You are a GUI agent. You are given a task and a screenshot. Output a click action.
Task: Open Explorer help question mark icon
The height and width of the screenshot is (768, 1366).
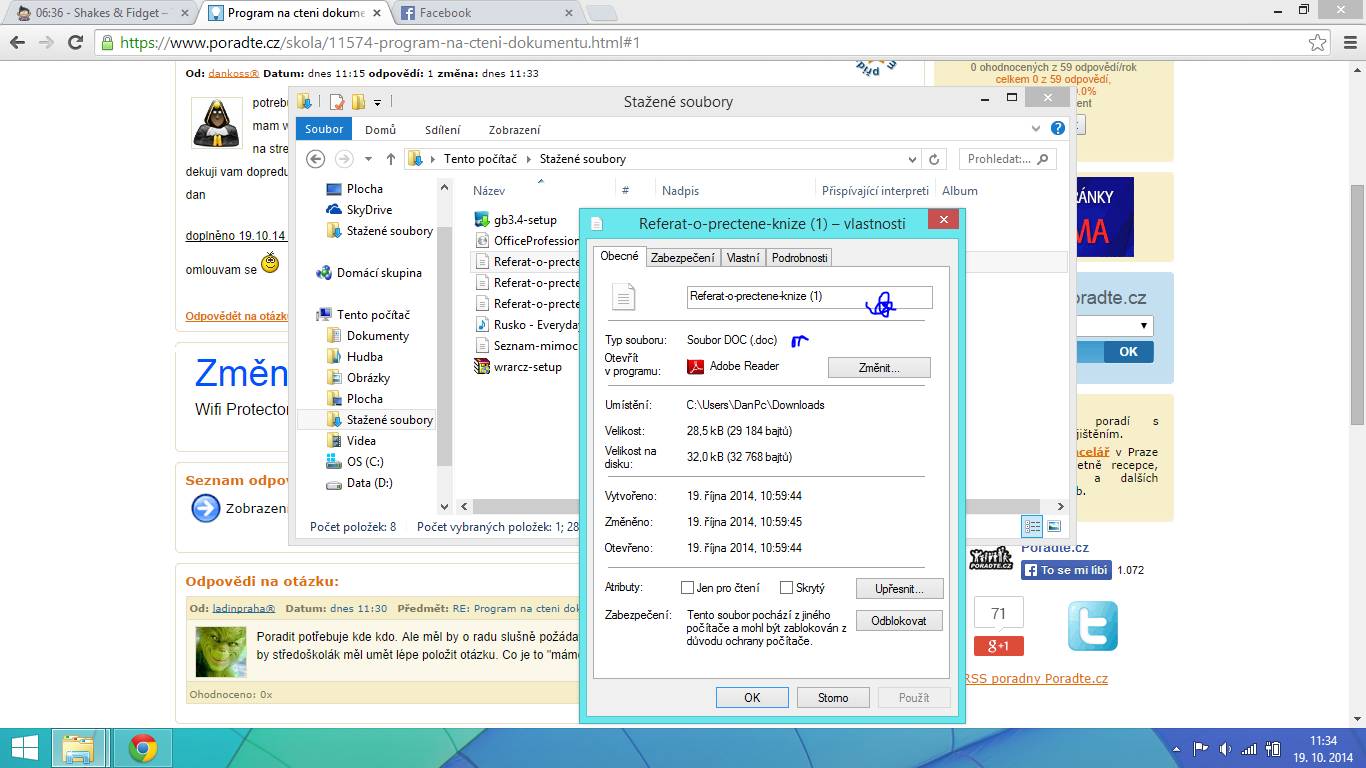point(1058,129)
